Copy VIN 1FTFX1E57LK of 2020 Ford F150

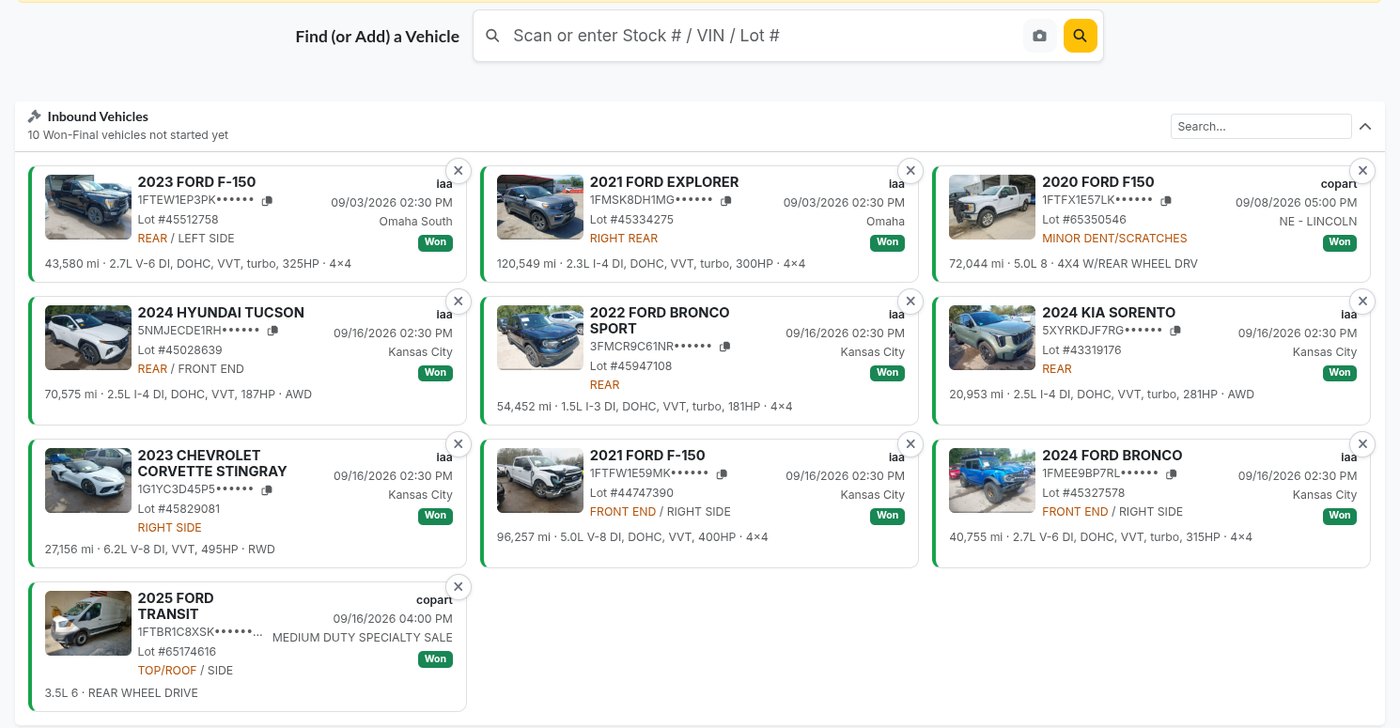[1166, 201]
